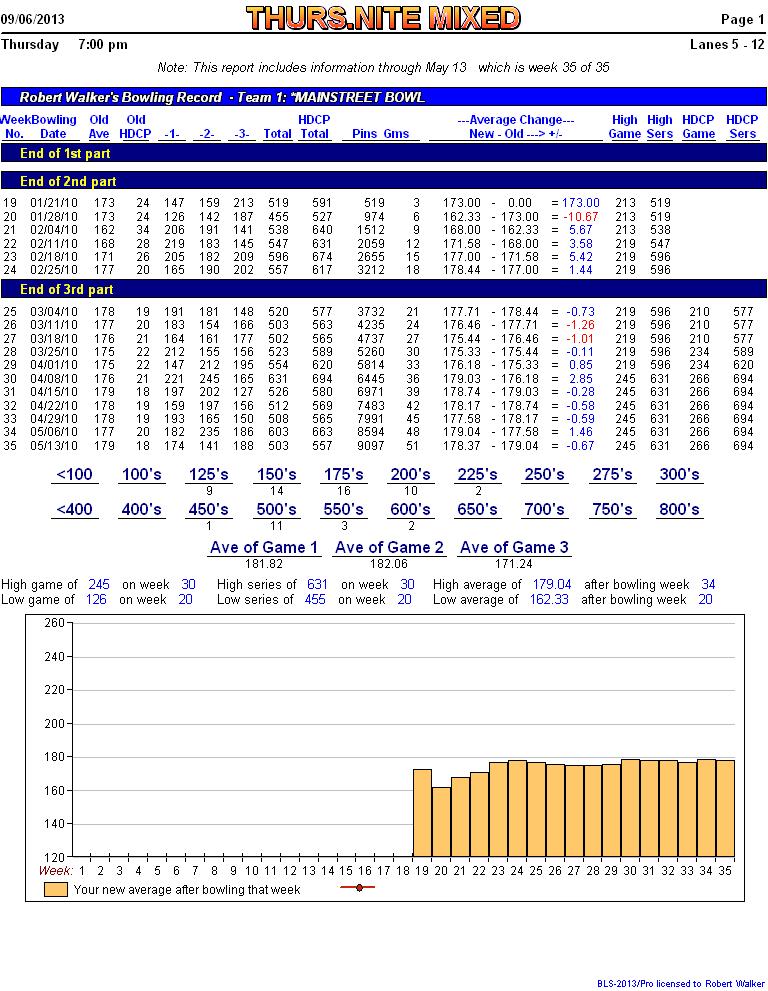The height and width of the screenshot is (991, 768).
Task: Click the <100 games category link
Action: pyautogui.click(x=75, y=475)
